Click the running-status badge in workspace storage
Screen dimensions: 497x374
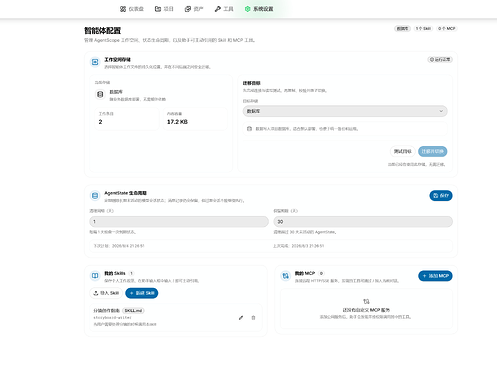point(440,60)
